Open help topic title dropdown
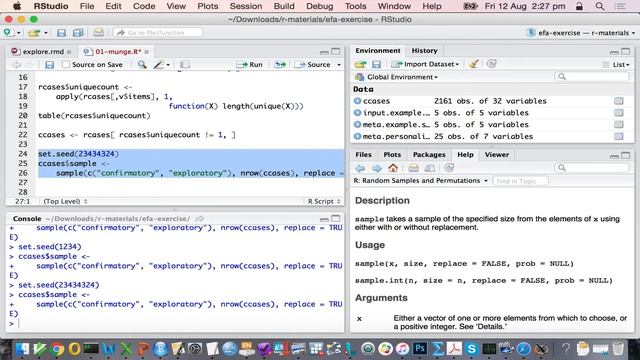Image resolution: width=640 pixels, height=360 pixels. click(x=421, y=180)
